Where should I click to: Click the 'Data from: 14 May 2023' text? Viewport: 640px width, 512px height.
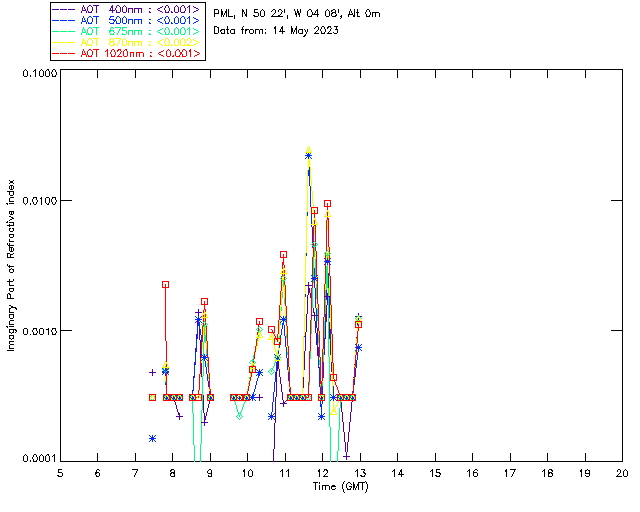pos(276,30)
